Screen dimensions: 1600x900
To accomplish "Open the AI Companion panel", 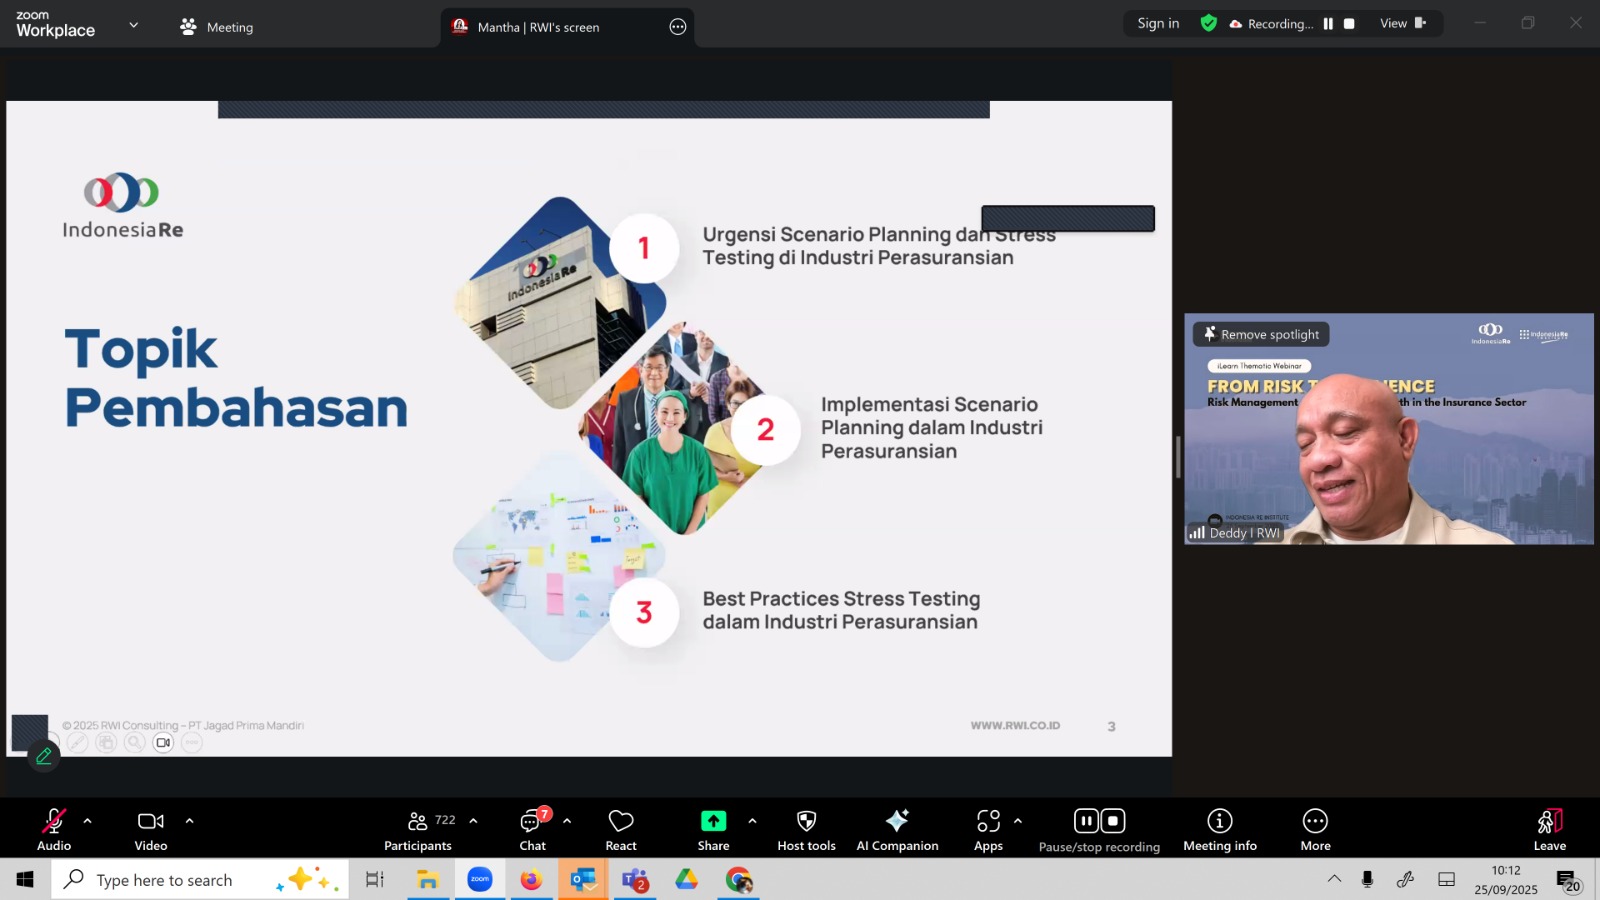I will click(x=897, y=830).
